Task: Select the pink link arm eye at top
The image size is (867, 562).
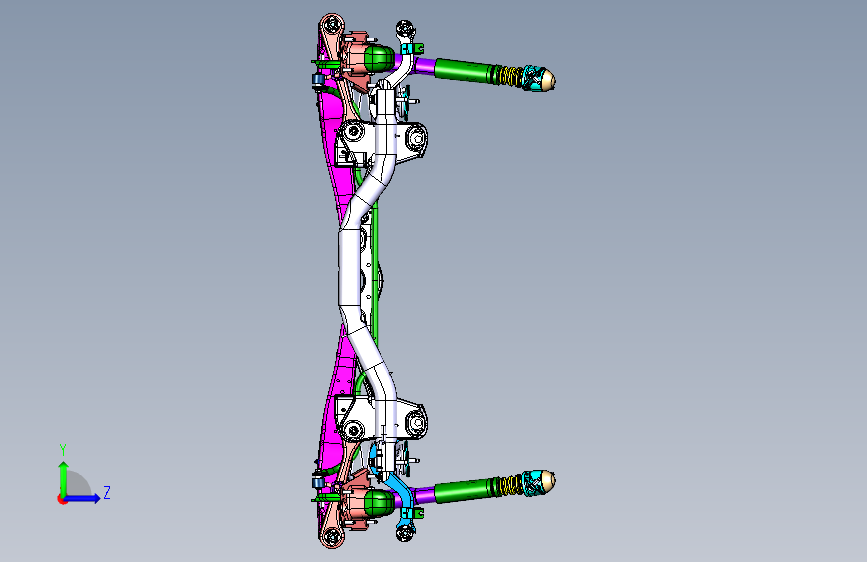Action: point(332,25)
